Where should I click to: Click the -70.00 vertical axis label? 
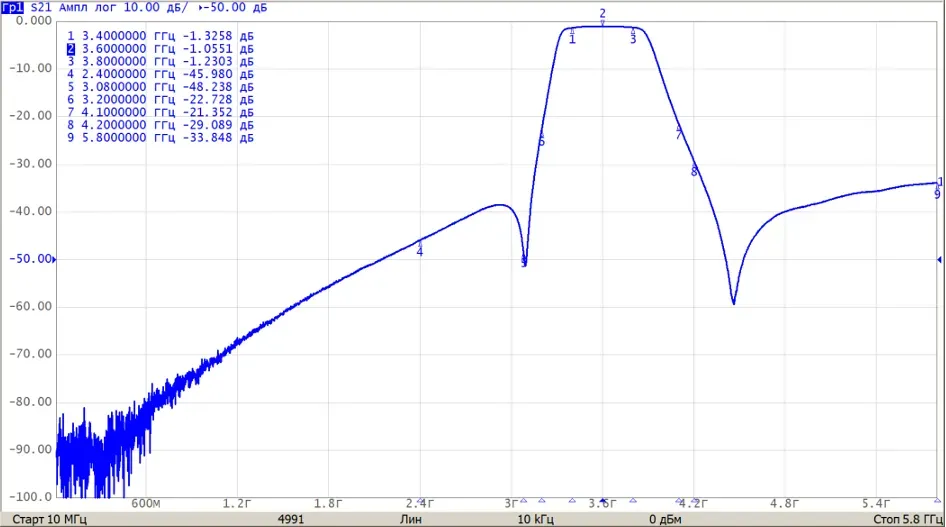(30, 354)
